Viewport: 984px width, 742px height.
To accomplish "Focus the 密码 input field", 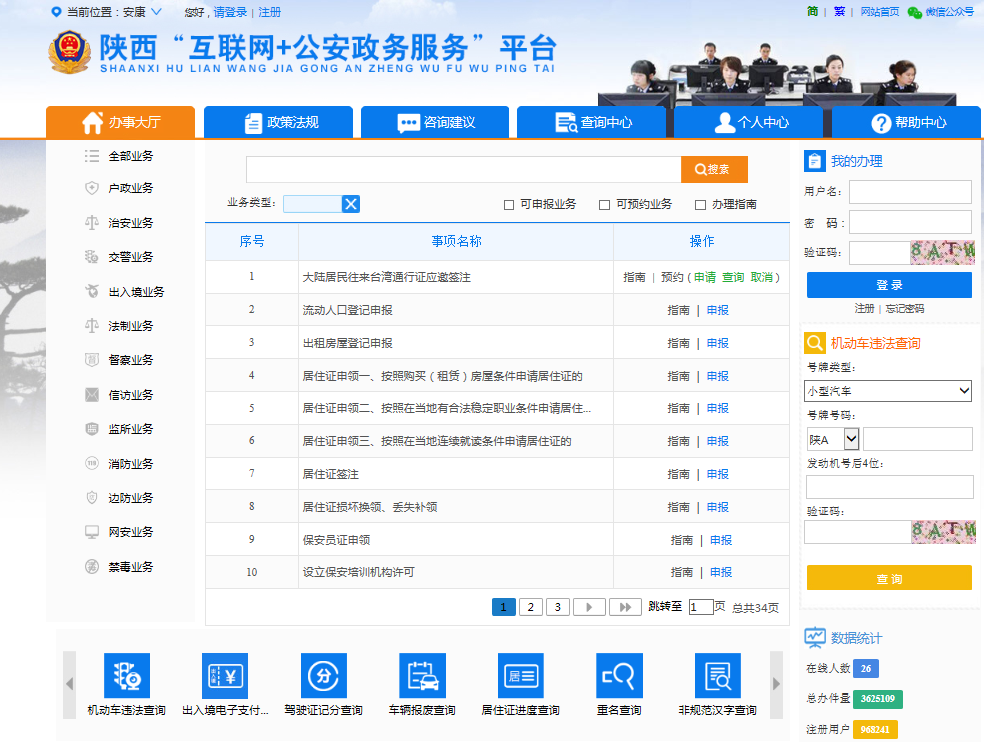I will coord(910,222).
